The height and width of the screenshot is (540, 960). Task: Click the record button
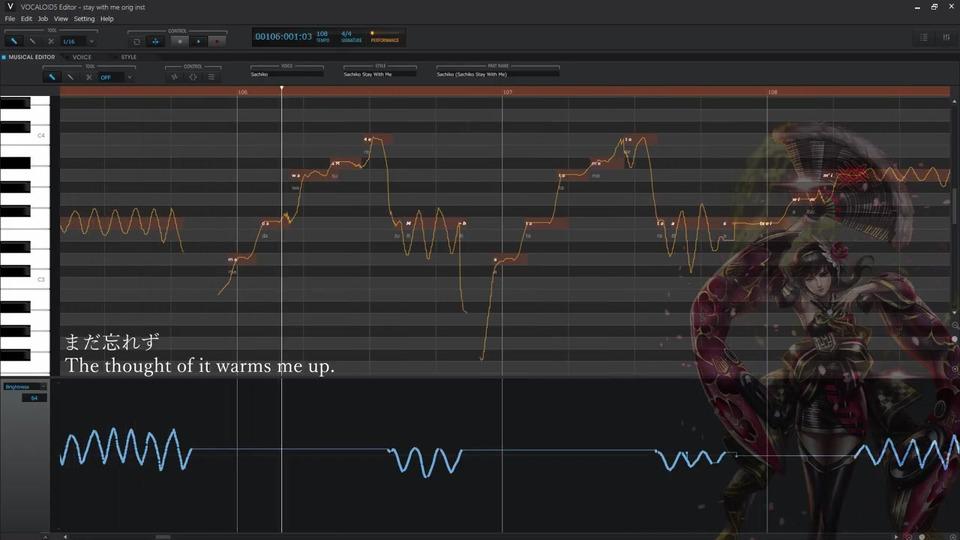click(217, 41)
